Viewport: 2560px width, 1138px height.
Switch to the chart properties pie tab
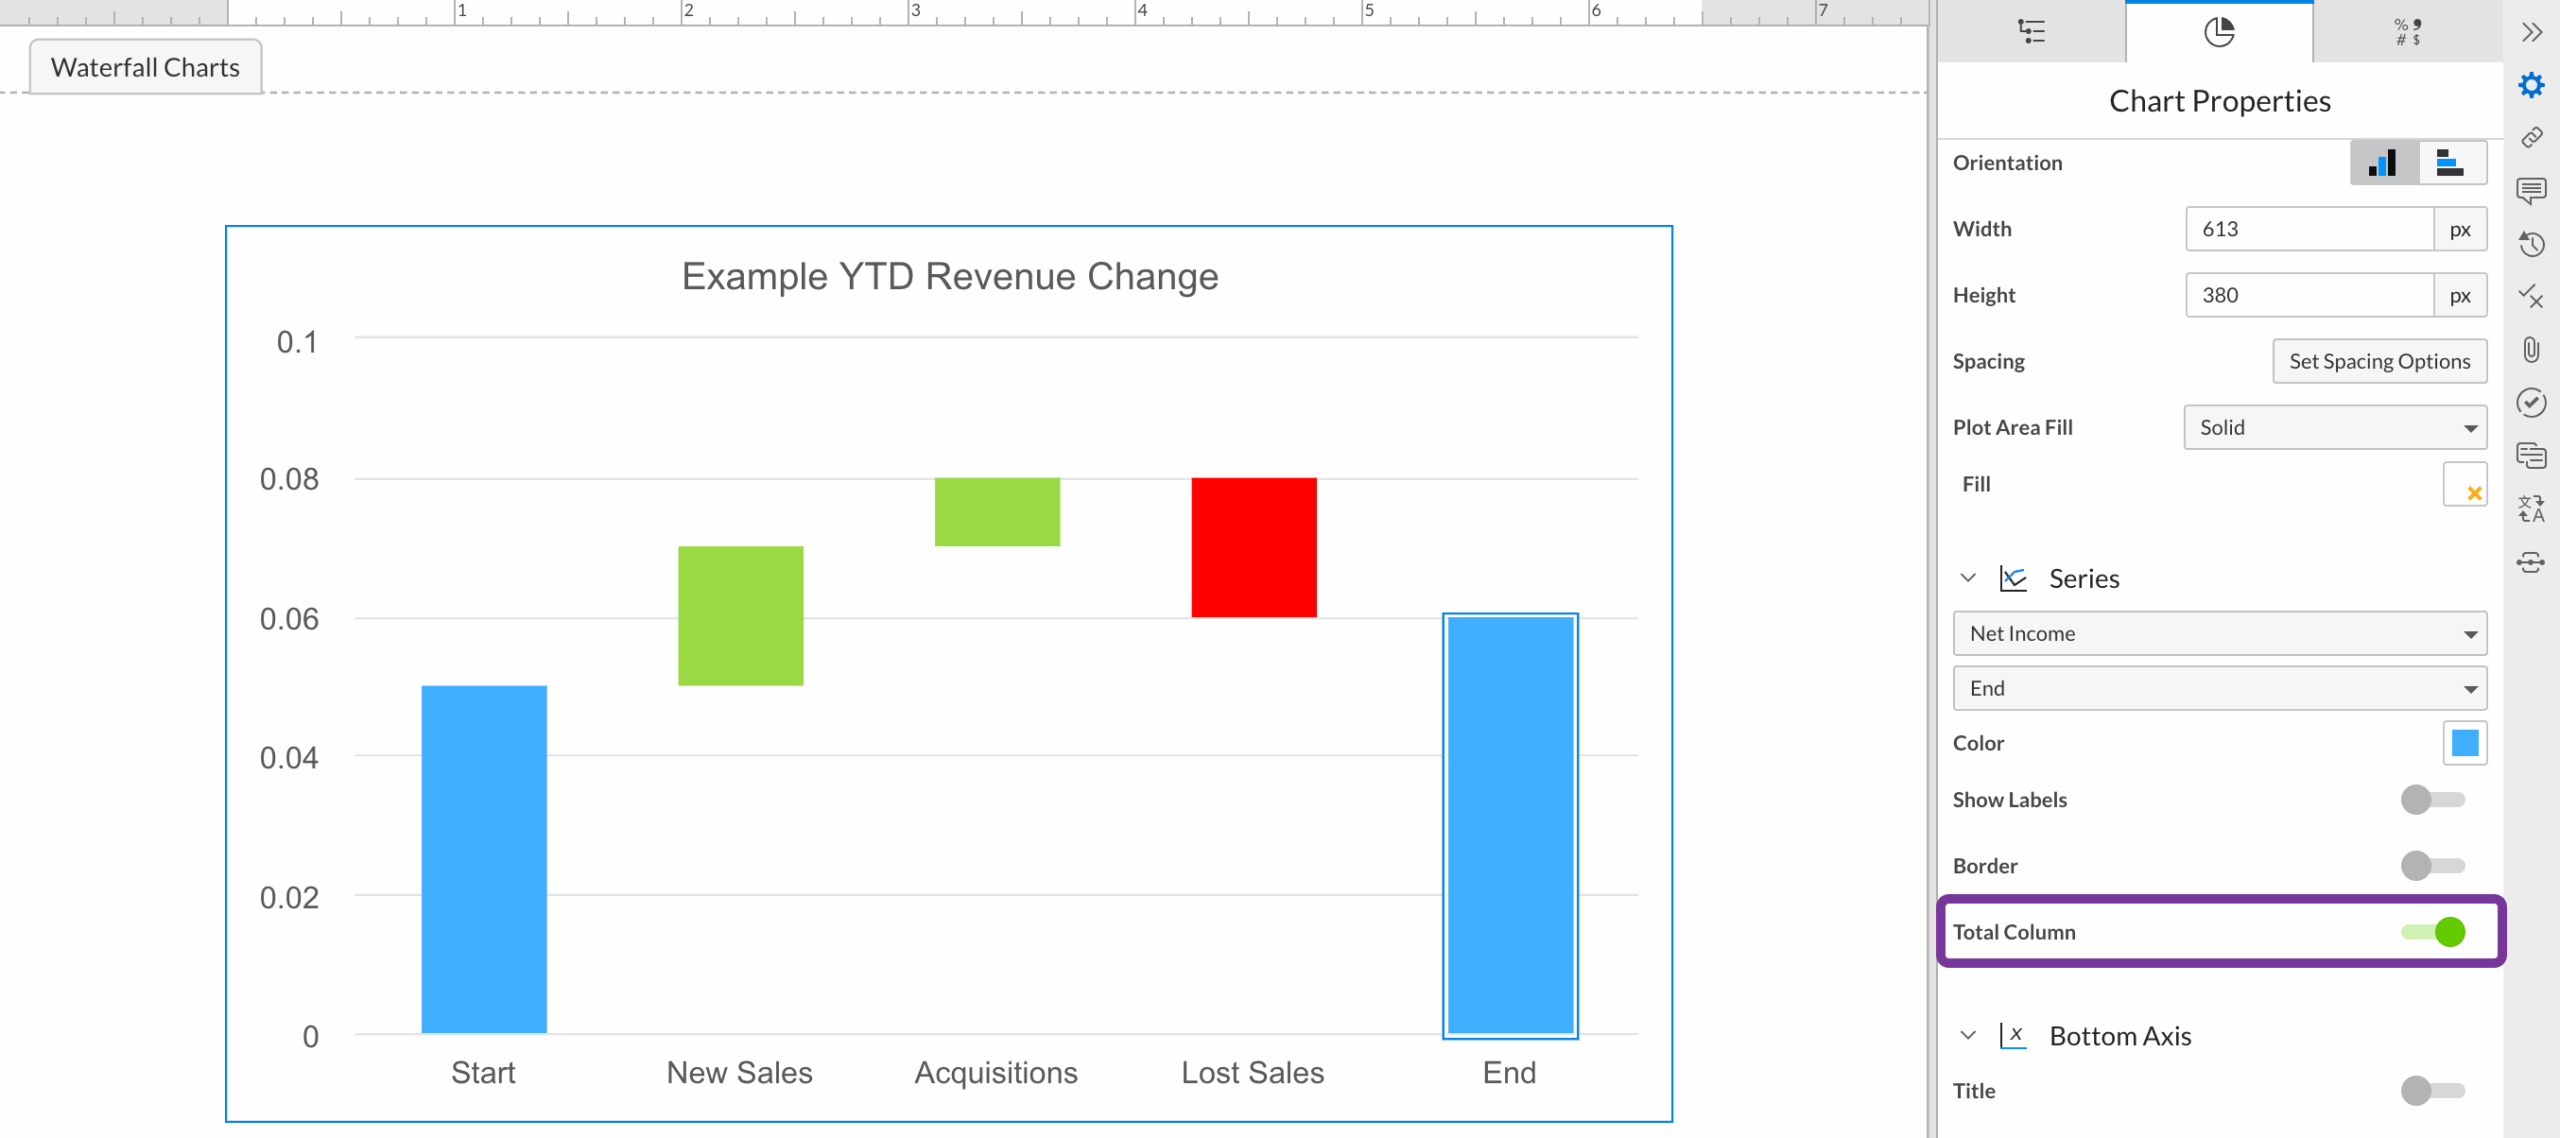coord(2218,32)
